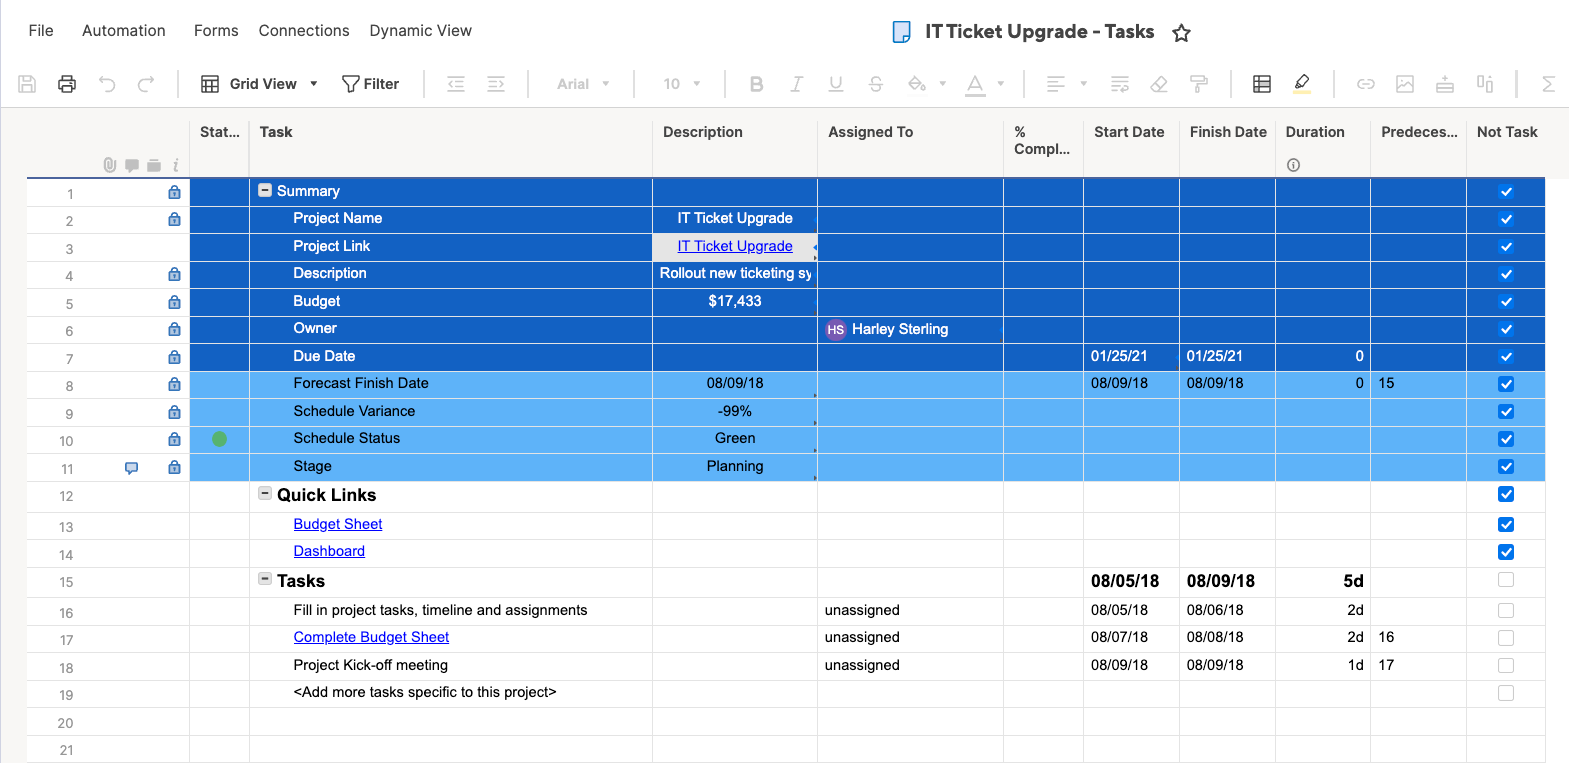Viewport: 1569px width, 763px height.
Task: Open the Dynamic View menu
Action: click(x=421, y=31)
